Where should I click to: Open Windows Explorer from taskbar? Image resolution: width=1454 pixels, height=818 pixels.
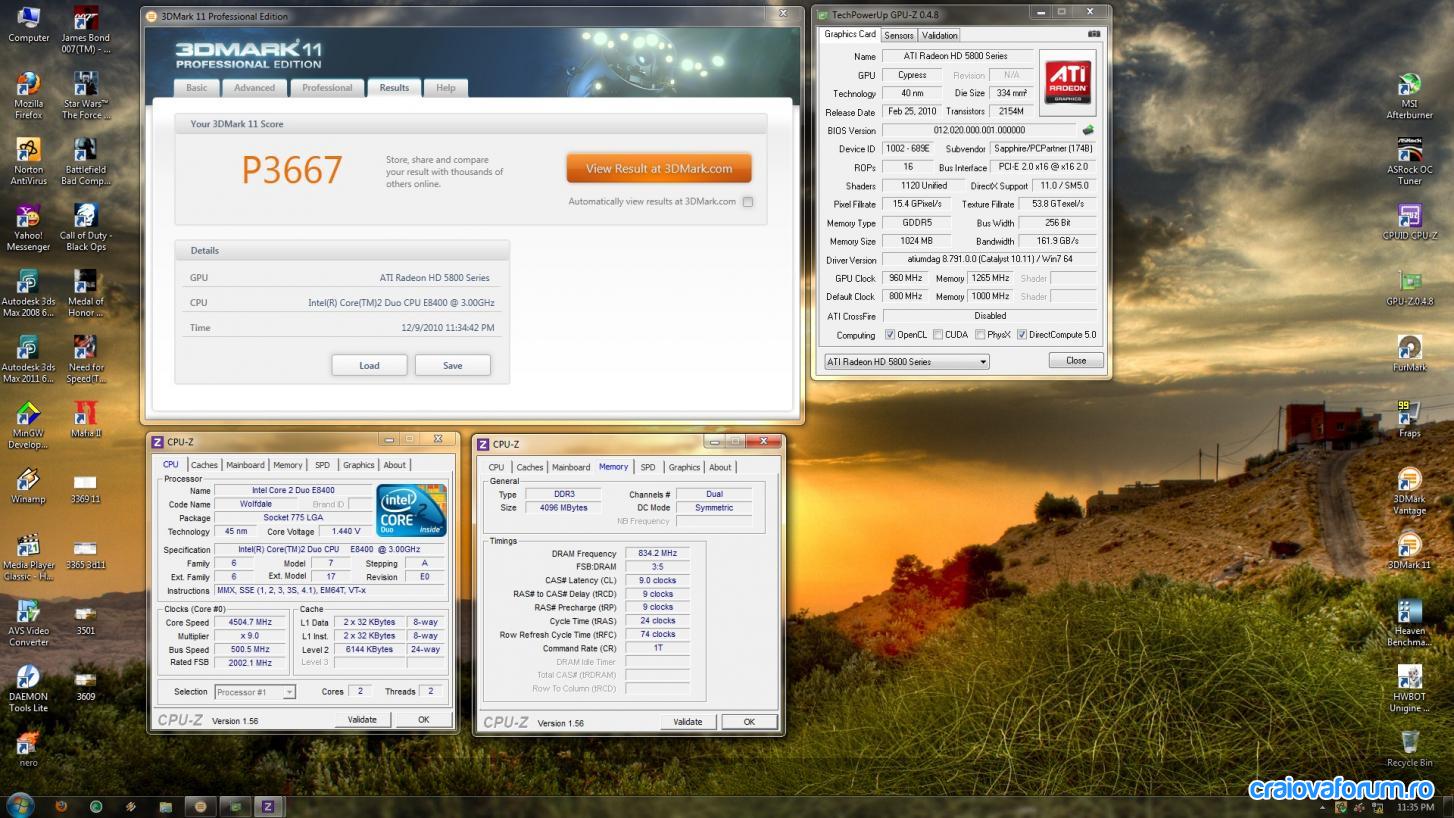click(165, 806)
